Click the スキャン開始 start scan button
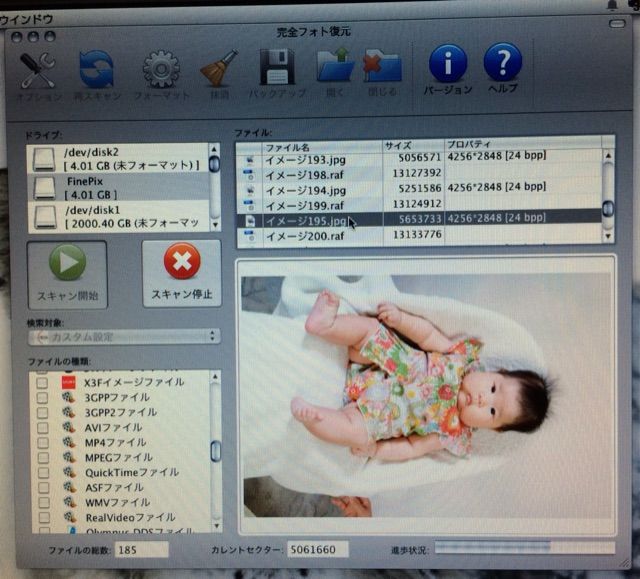The width and height of the screenshot is (640, 579). [x=67, y=275]
